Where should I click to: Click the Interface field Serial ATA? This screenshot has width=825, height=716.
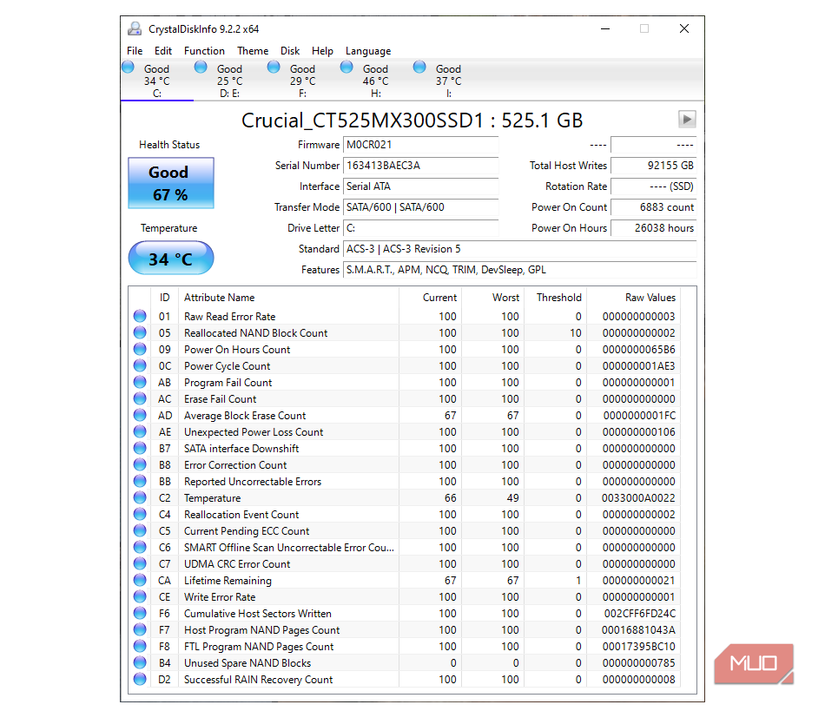click(x=420, y=186)
